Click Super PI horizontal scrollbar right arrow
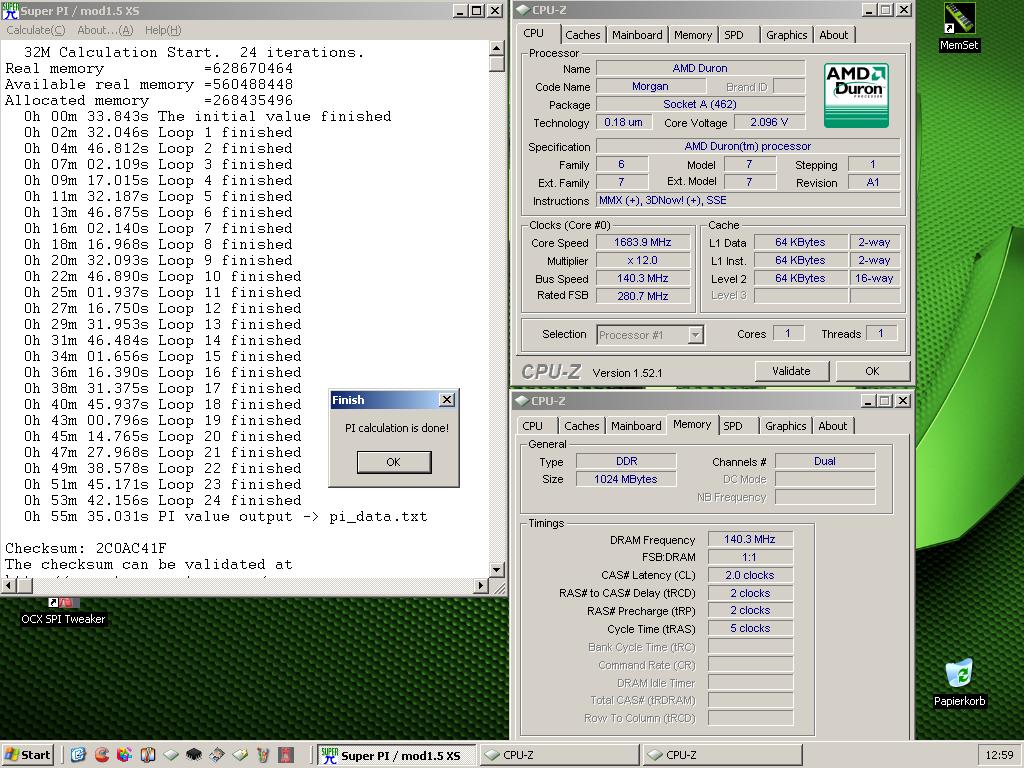 tap(481, 585)
